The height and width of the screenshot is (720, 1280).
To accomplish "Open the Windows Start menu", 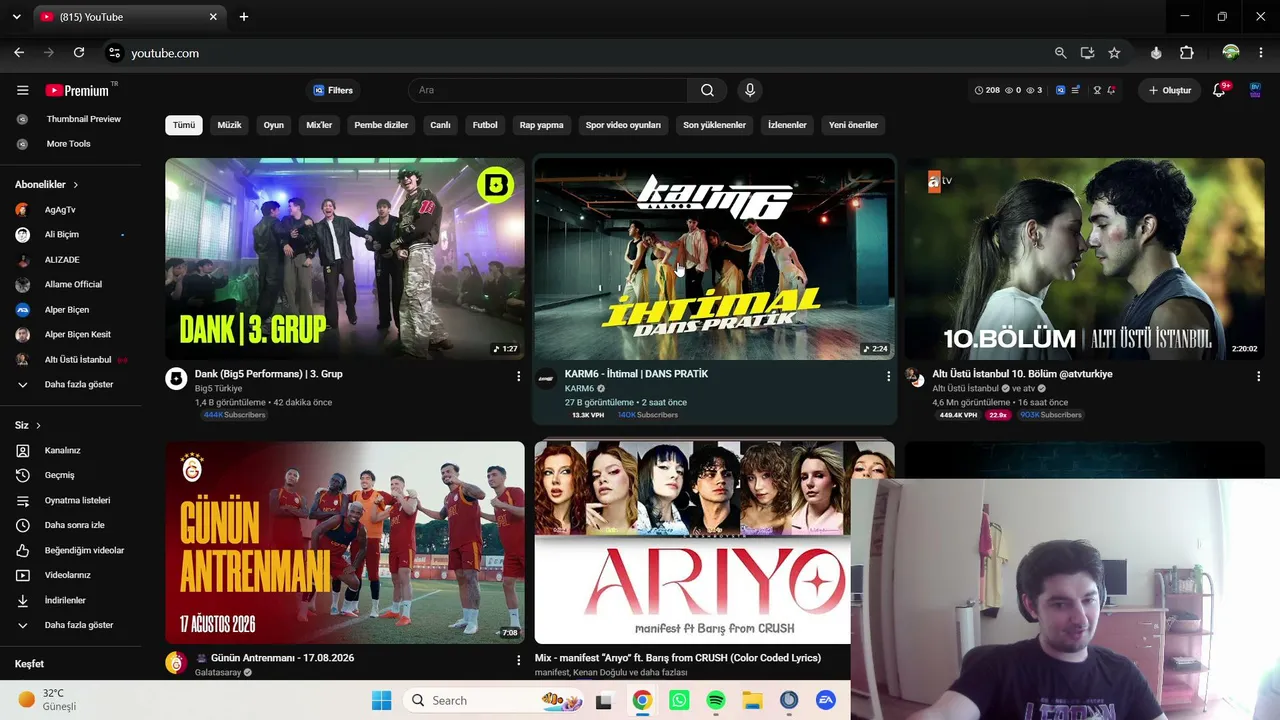I will (x=382, y=700).
